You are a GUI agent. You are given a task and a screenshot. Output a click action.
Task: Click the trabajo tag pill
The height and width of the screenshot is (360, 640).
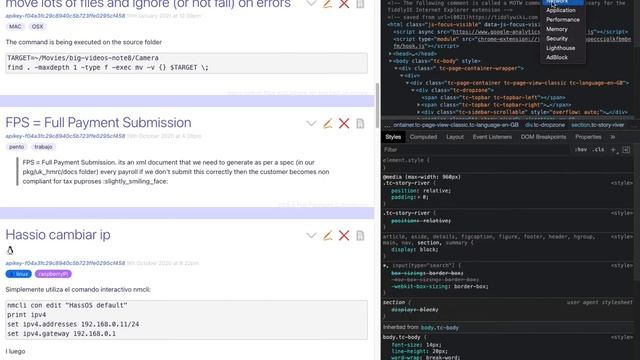tap(43, 147)
